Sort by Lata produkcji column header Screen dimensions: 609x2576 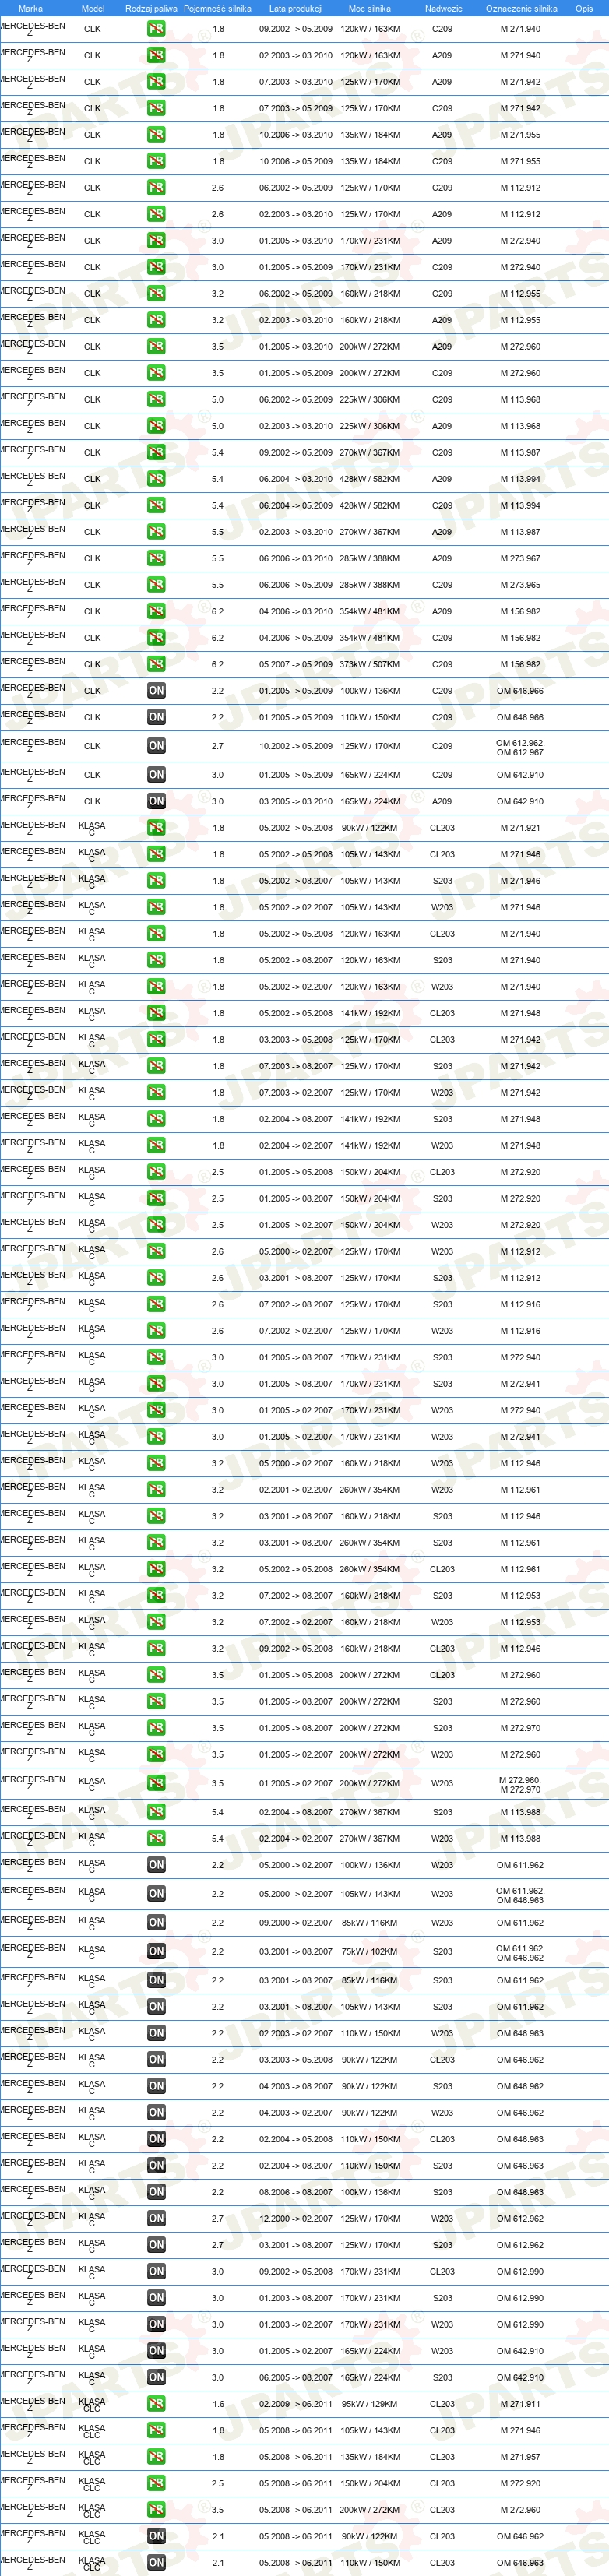[x=296, y=8]
